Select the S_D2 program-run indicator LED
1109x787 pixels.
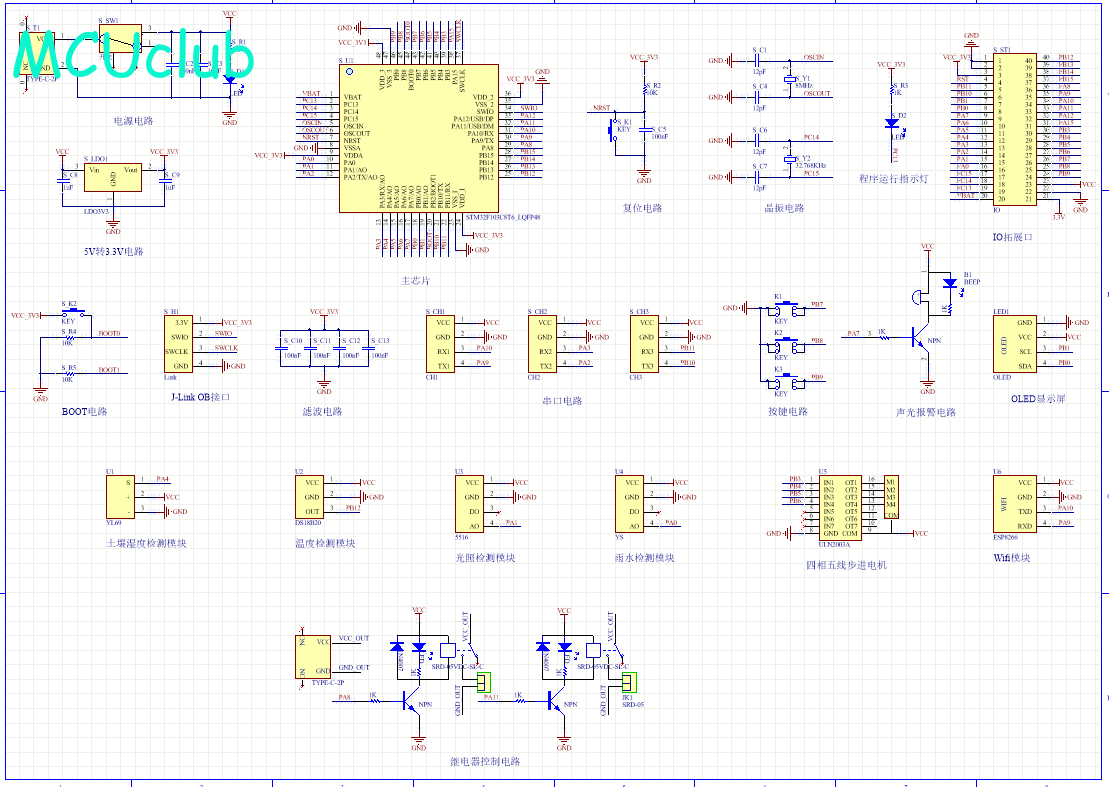click(x=892, y=123)
